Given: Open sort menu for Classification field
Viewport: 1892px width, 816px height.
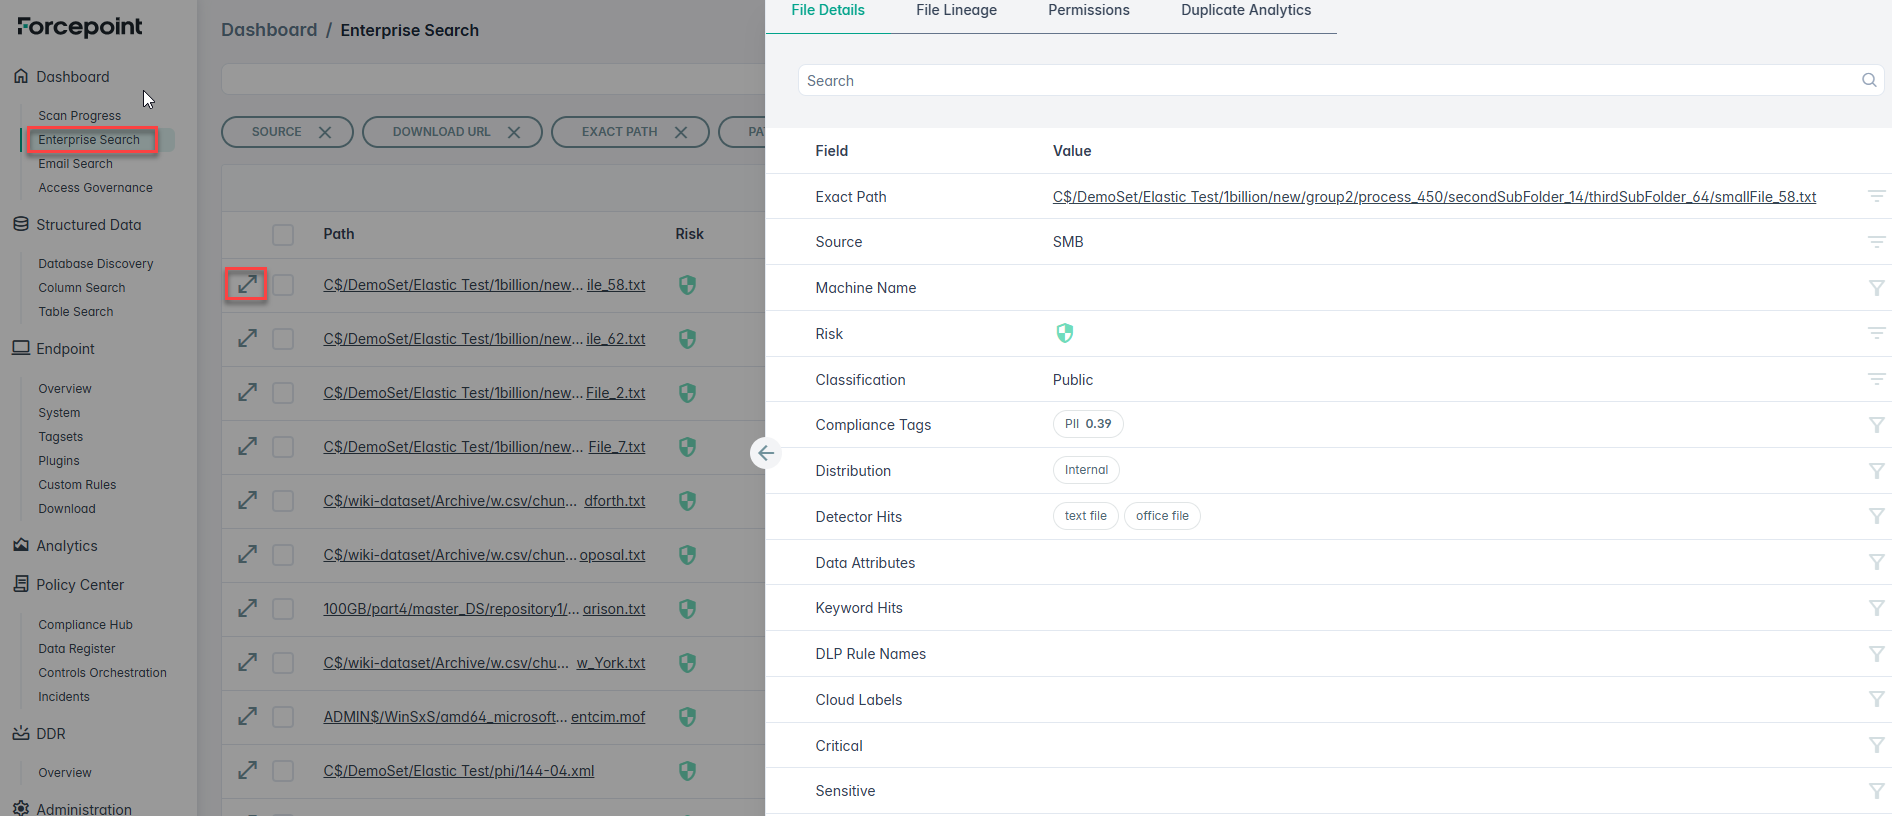Looking at the screenshot, I should click(x=1876, y=380).
